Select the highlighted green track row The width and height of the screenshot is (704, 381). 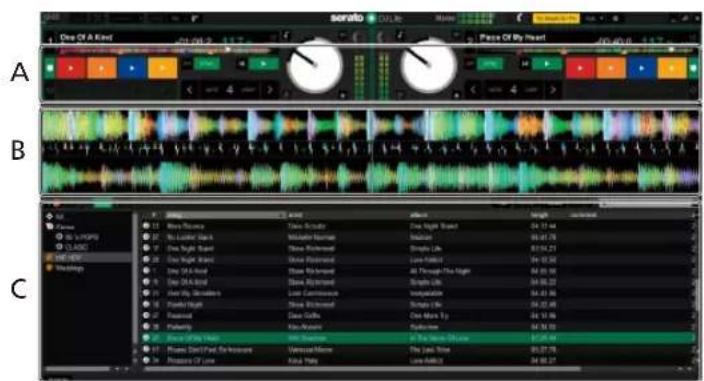[x=418, y=338]
